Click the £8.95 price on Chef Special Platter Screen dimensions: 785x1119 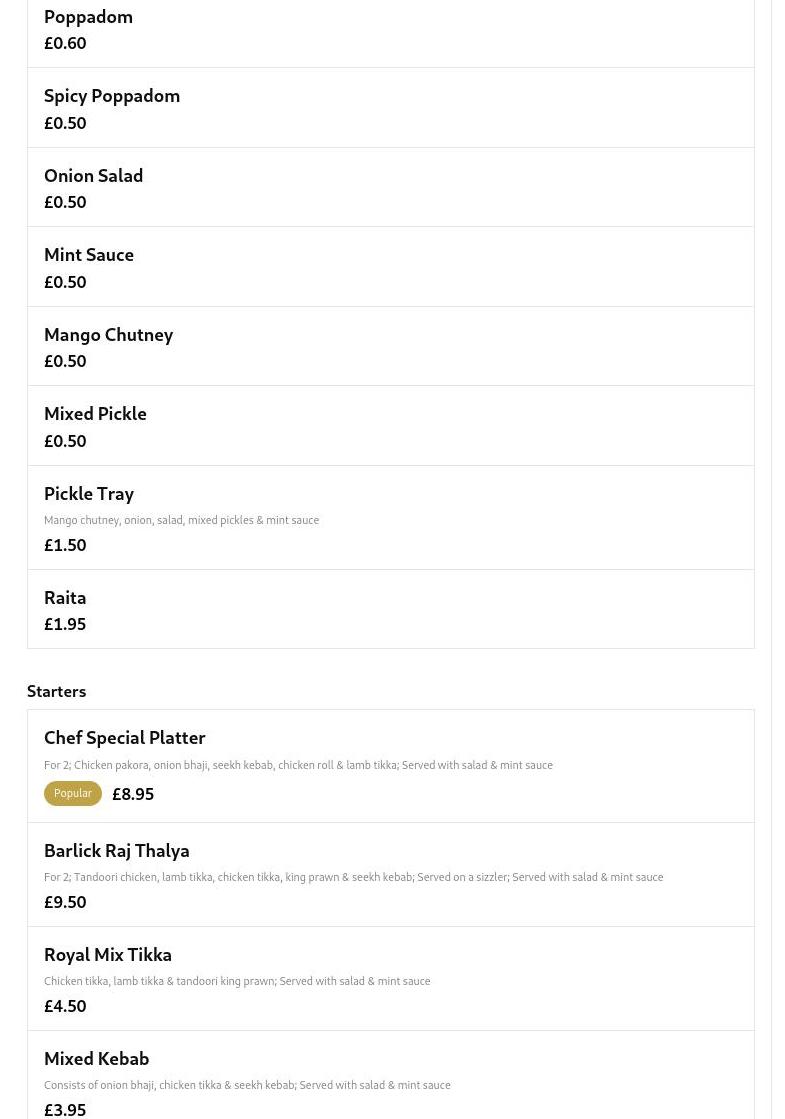(133, 793)
